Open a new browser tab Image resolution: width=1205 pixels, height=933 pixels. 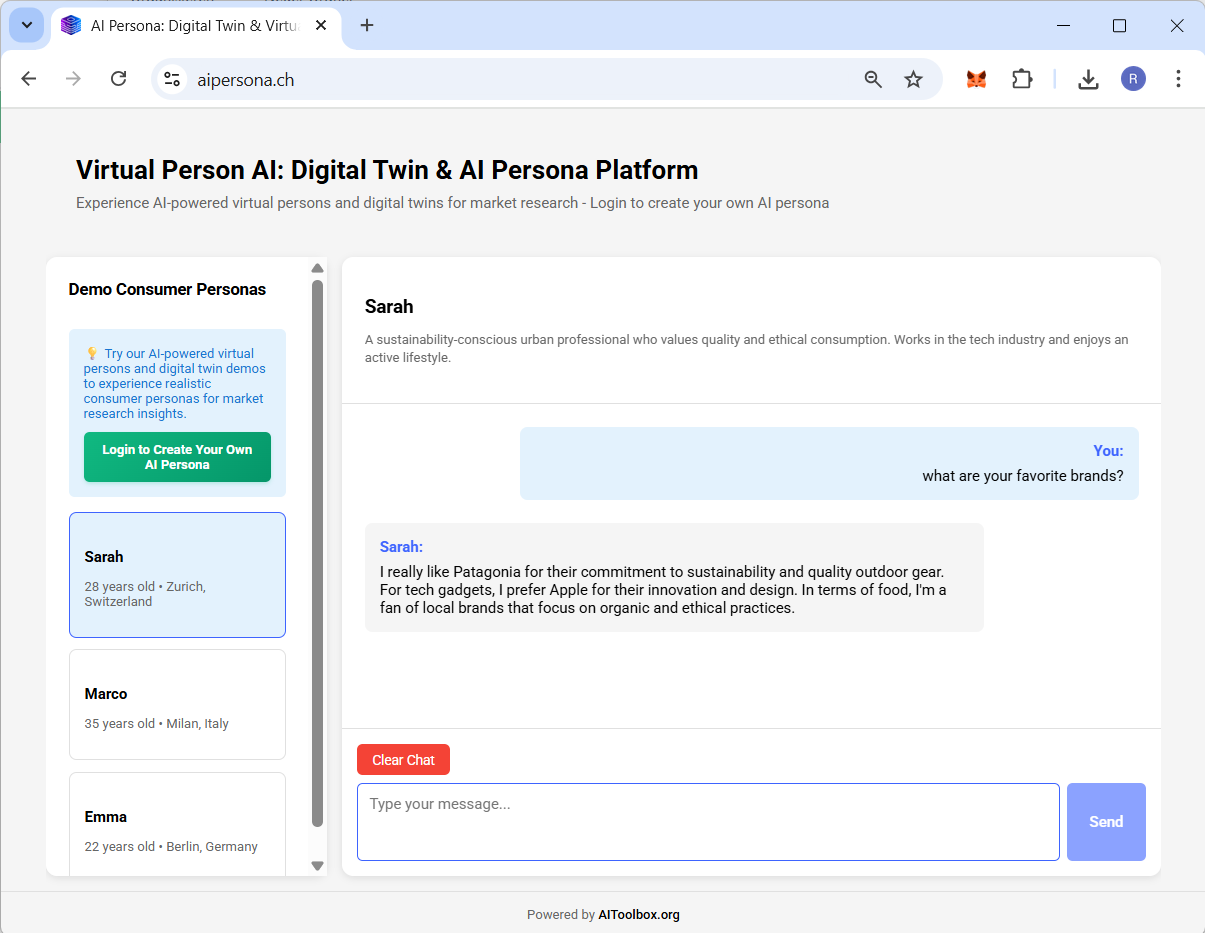pos(367,26)
